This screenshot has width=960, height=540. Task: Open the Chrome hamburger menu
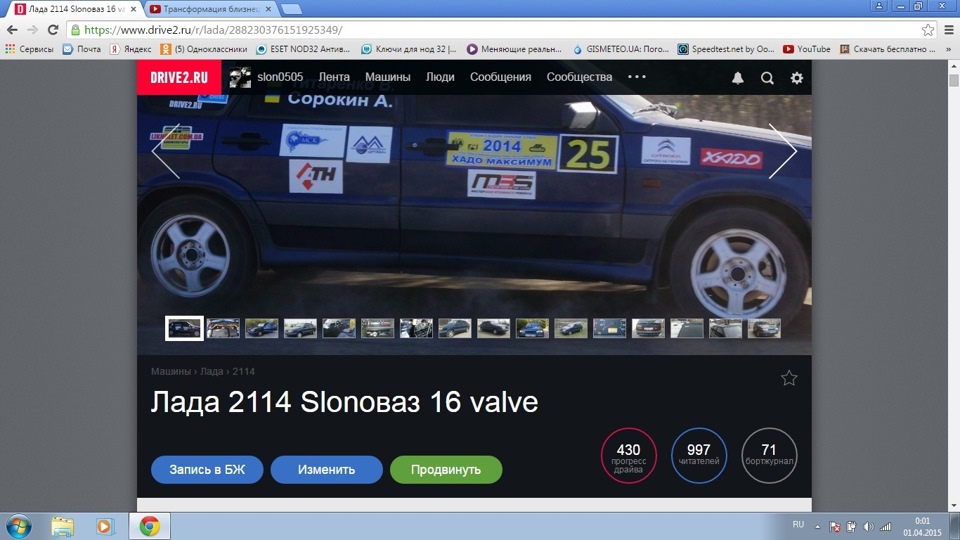pyautogui.click(x=949, y=29)
